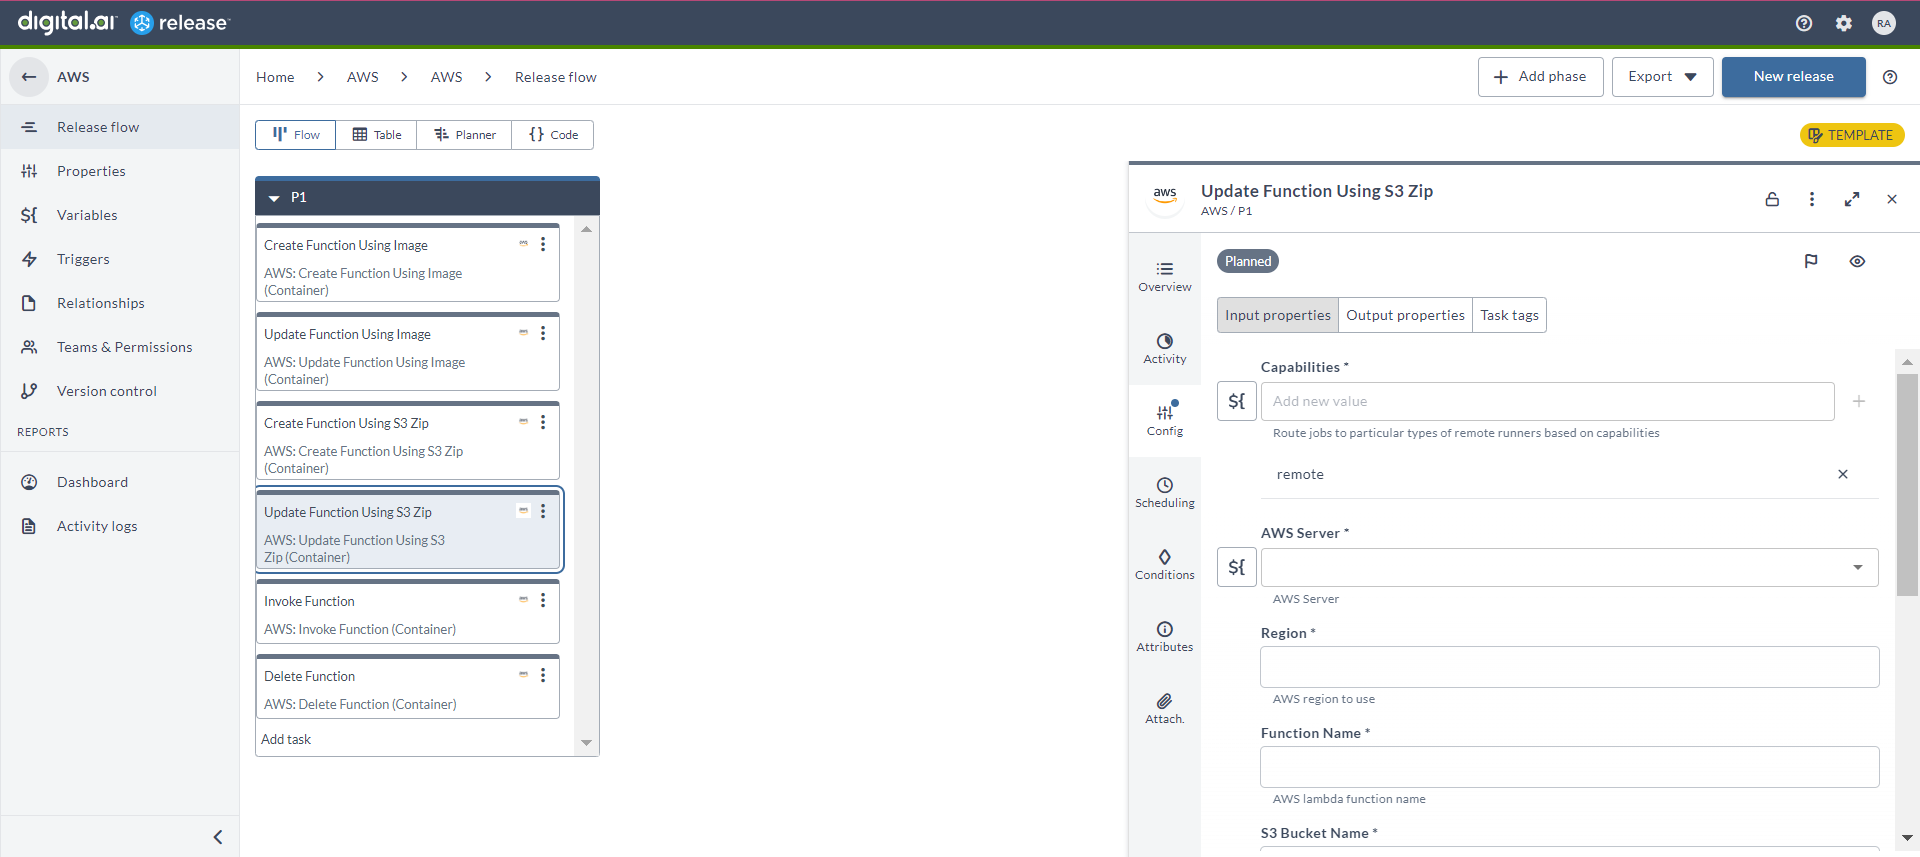Open Triggers in sidebar
1920x857 pixels.
[x=120, y=259]
